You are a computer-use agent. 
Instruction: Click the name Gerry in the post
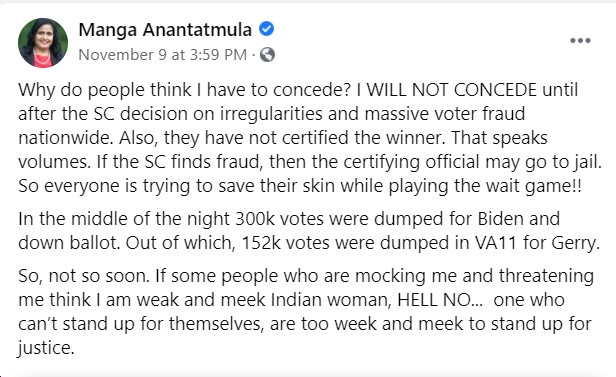[576, 243]
